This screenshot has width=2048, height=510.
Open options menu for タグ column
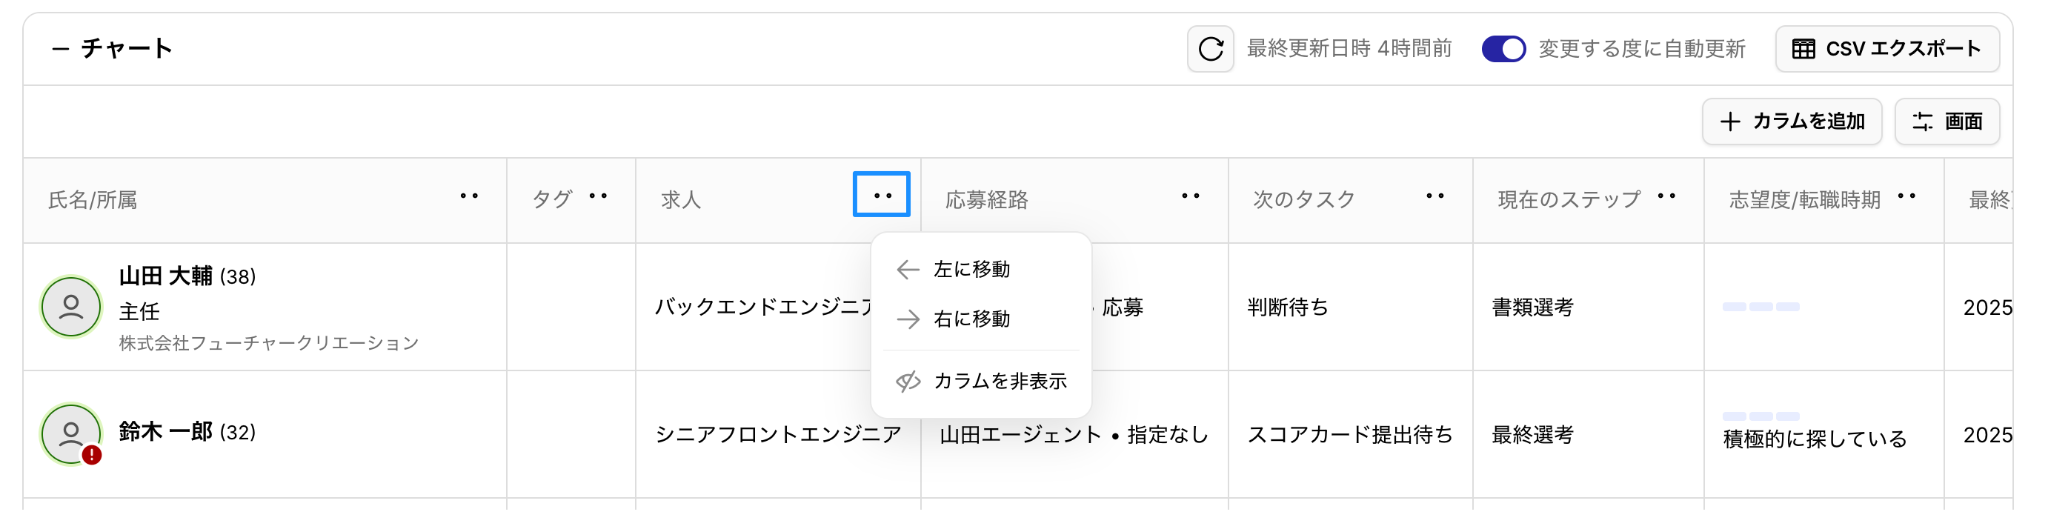[598, 196]
